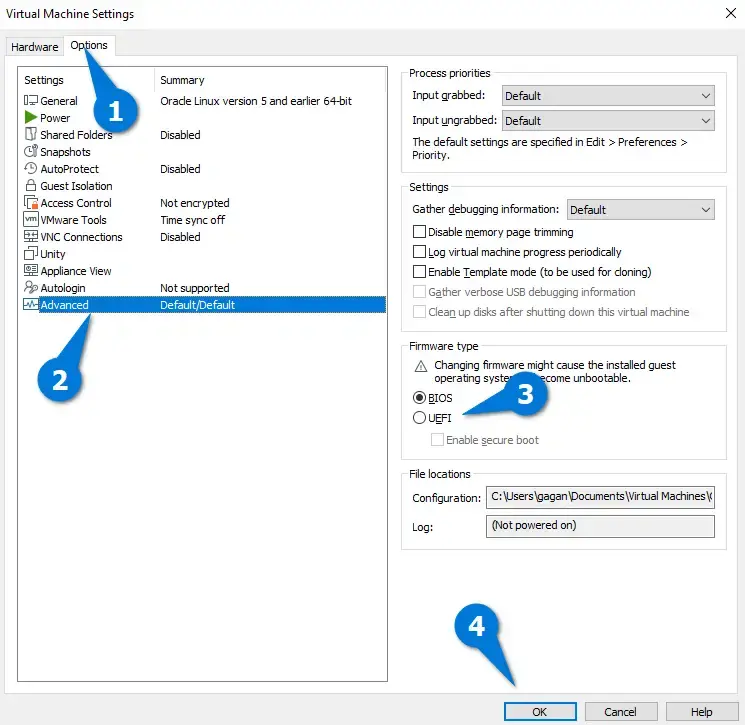Screen dimensions: 745x725
Task: Select the BIOS firmware radio button
Action: tap(419, 398)
